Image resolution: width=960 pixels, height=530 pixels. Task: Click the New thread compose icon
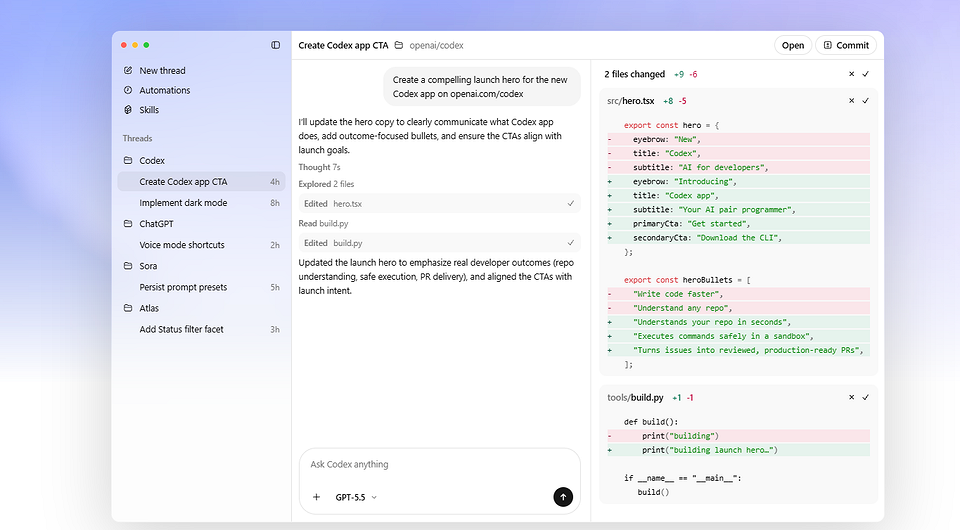click(128, 70)
